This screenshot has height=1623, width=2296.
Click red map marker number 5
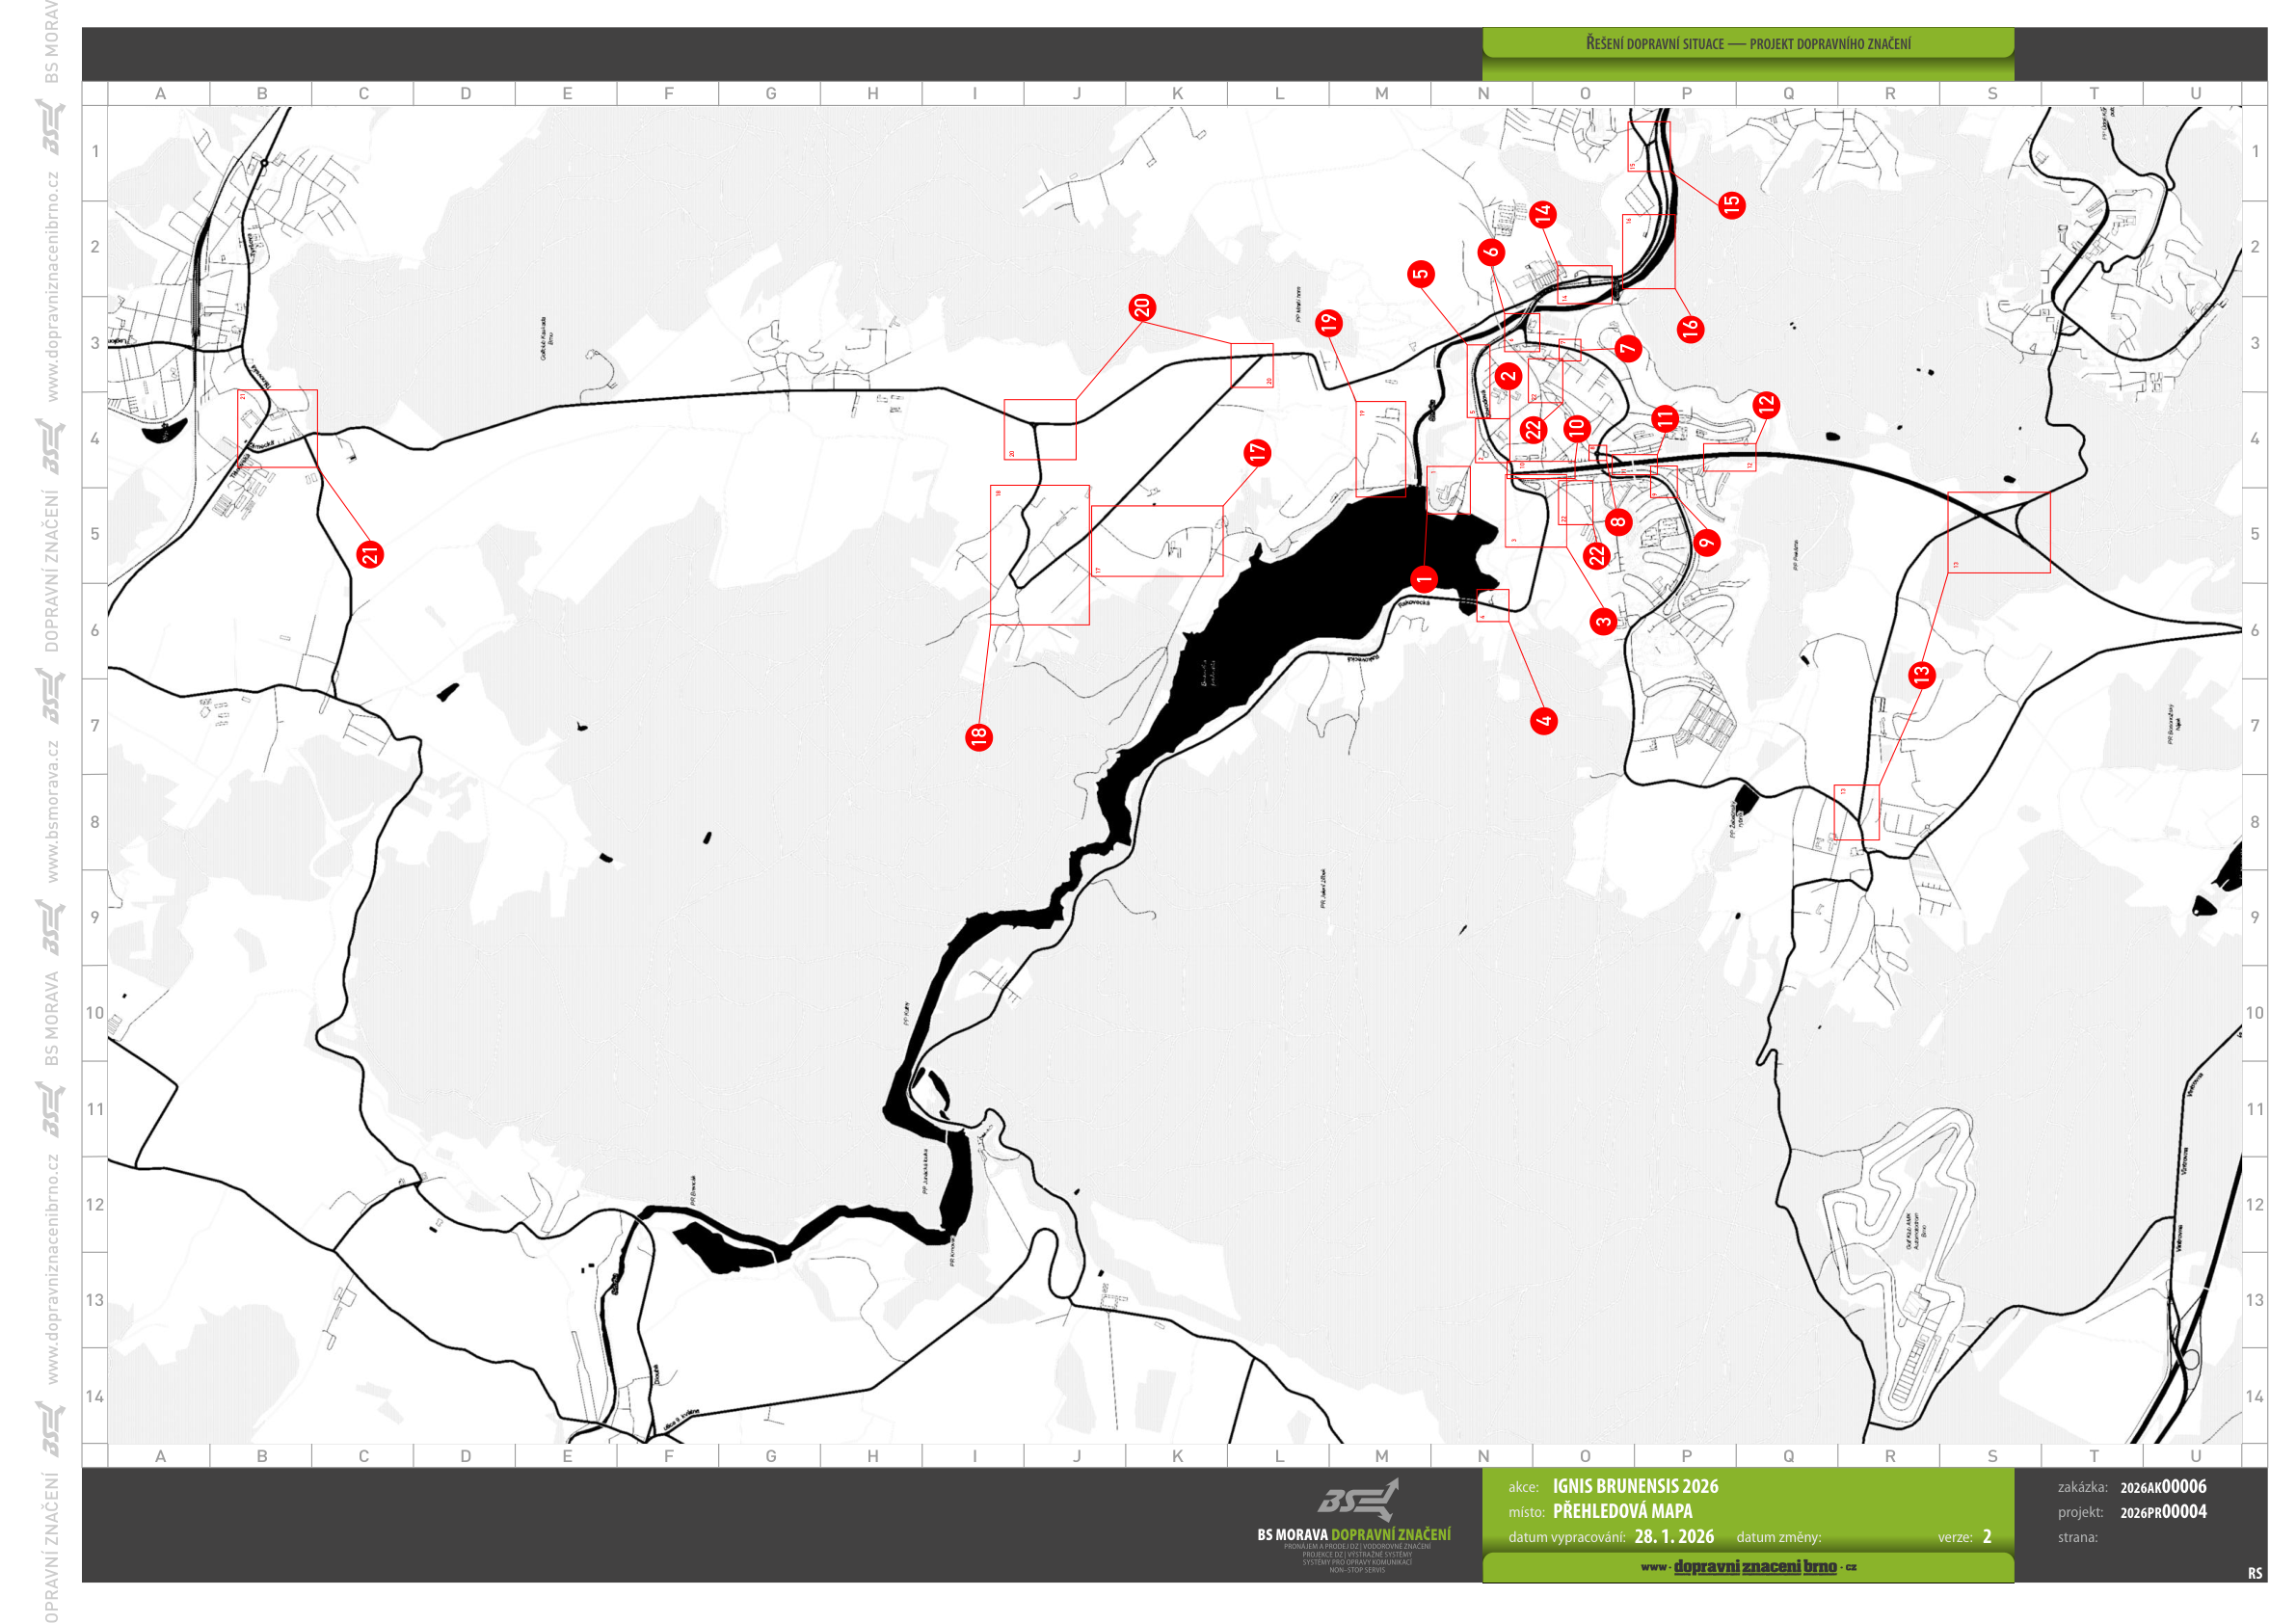(1421, 274)
